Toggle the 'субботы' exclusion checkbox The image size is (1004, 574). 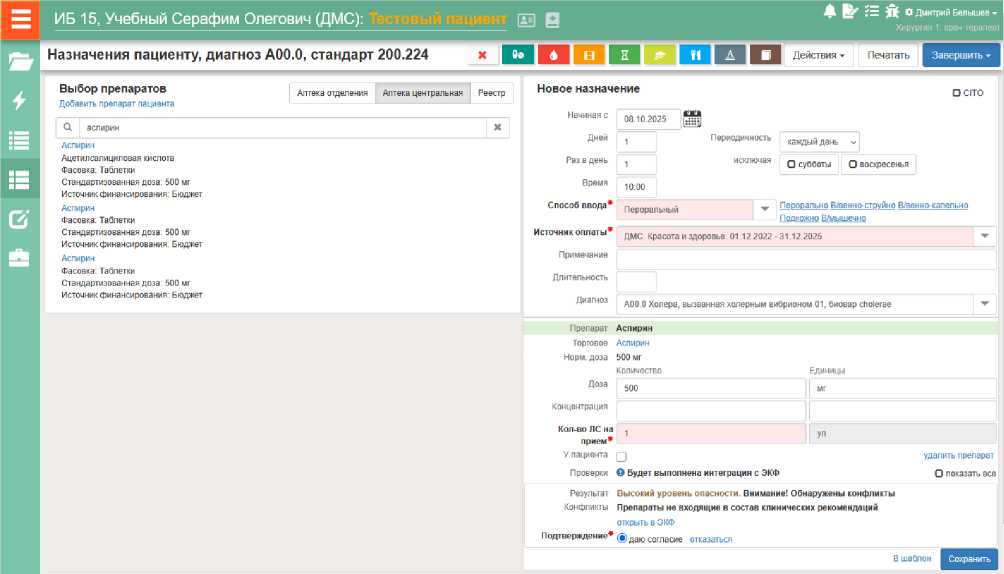791,164
